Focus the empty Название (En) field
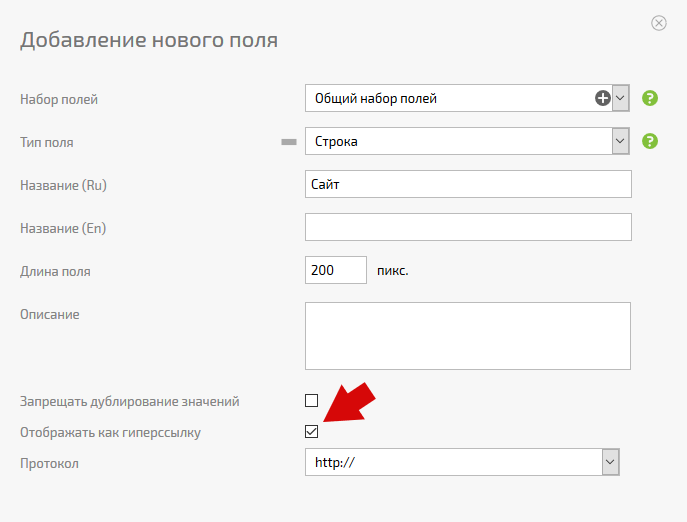This screenshot has height=522, width=687. tap(468, 227)
